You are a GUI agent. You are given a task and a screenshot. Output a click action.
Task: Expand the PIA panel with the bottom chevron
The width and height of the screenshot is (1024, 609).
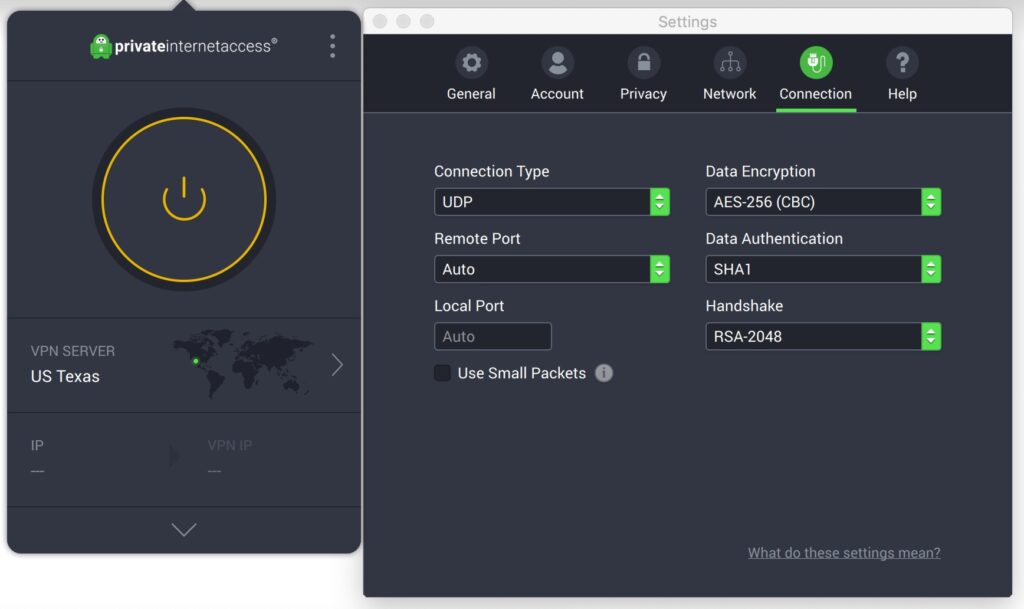[x=184, y=530]
